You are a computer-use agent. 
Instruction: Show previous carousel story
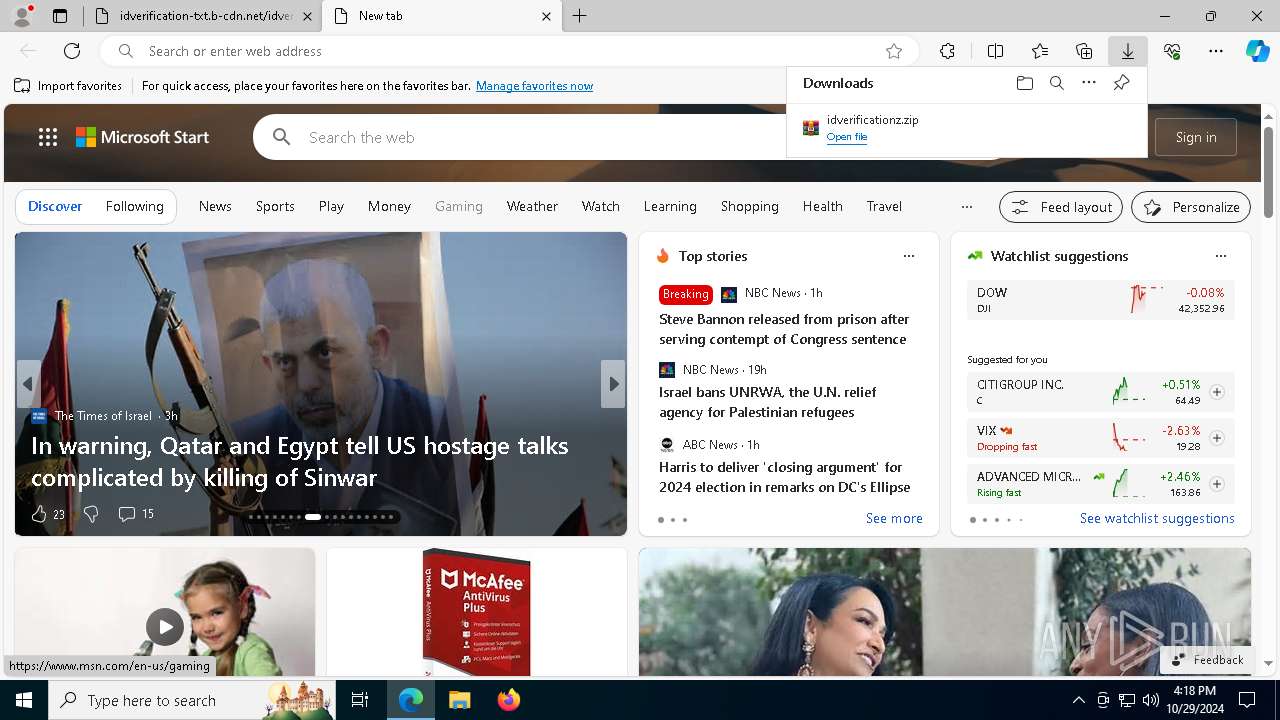[x=28, y=384]
